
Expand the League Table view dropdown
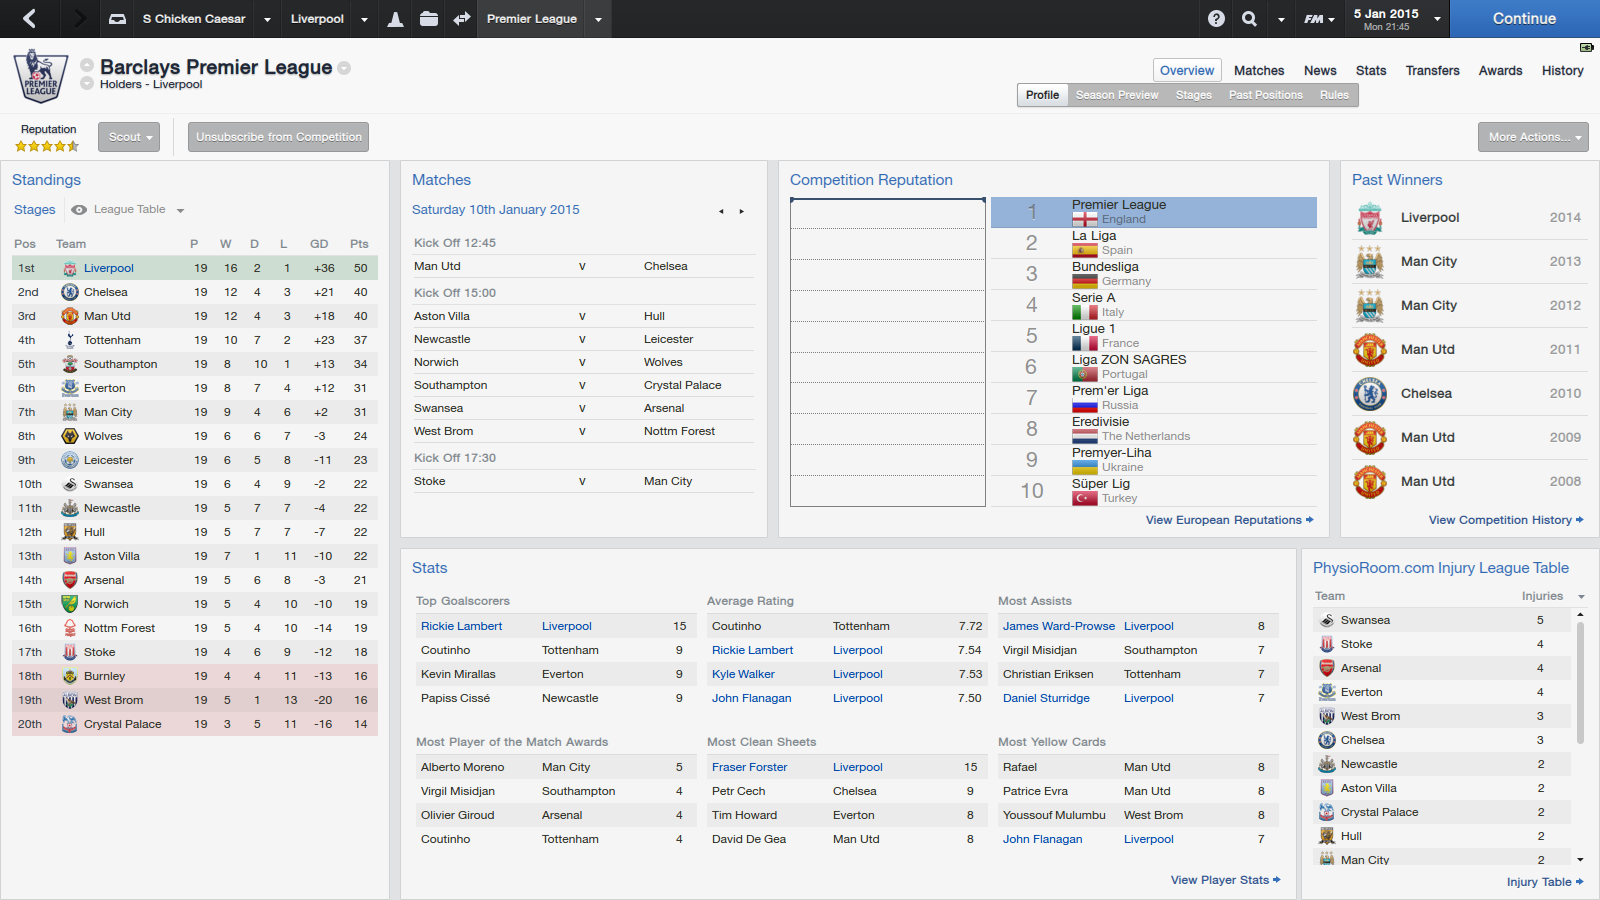coord(180,211)
